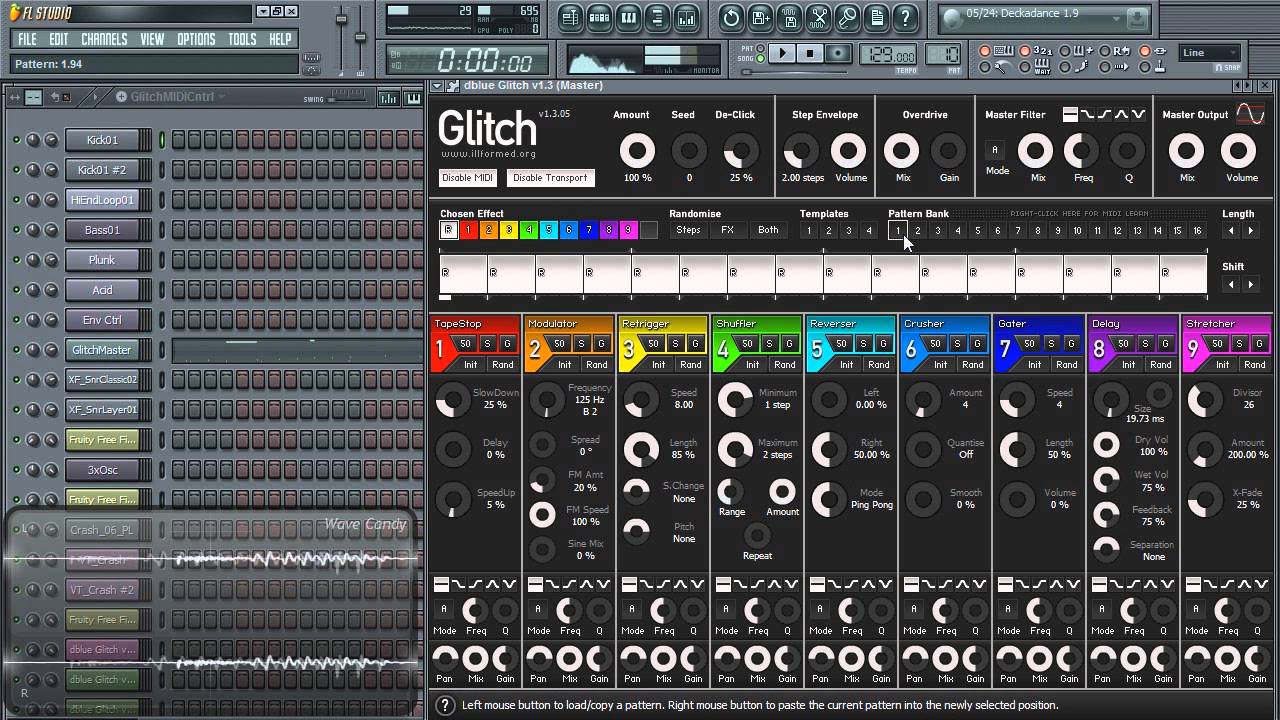Open the Kick01 channel button
Screen dimensions: 1280x720
click(x=102, y=140)
